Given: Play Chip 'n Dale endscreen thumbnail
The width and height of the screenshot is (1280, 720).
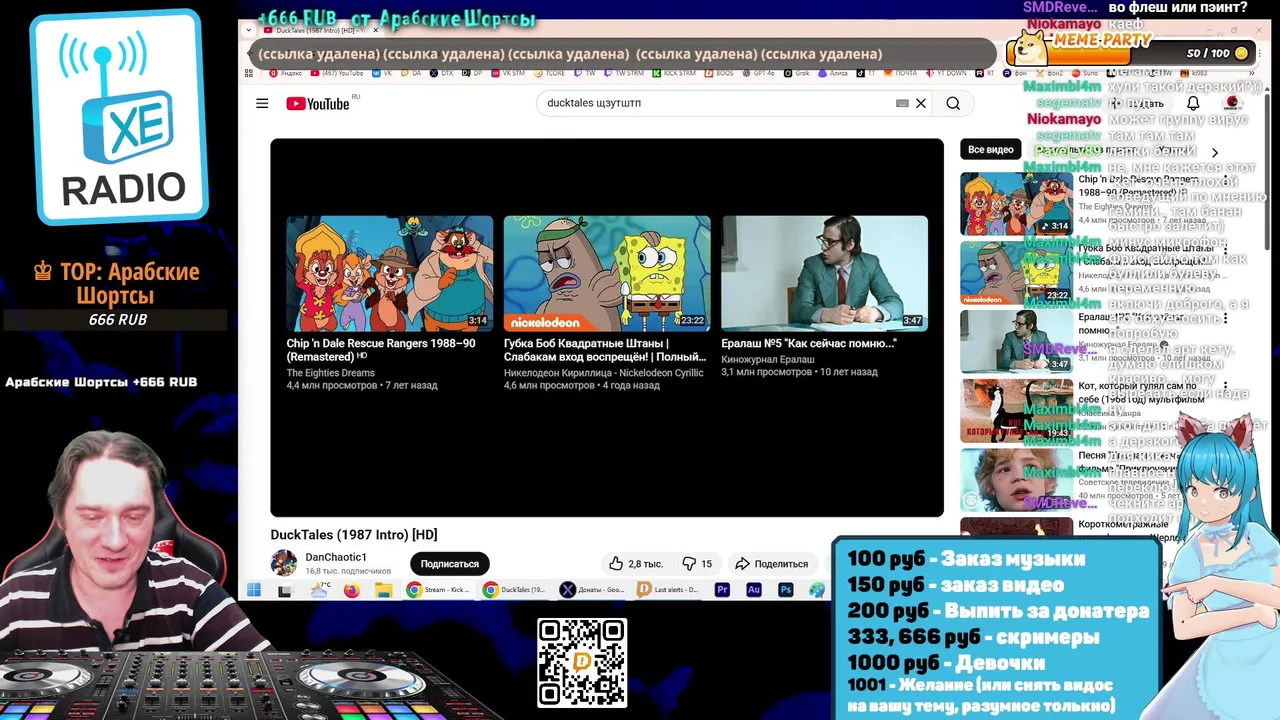Looking at the screenshot, I should tap(390, 273).
